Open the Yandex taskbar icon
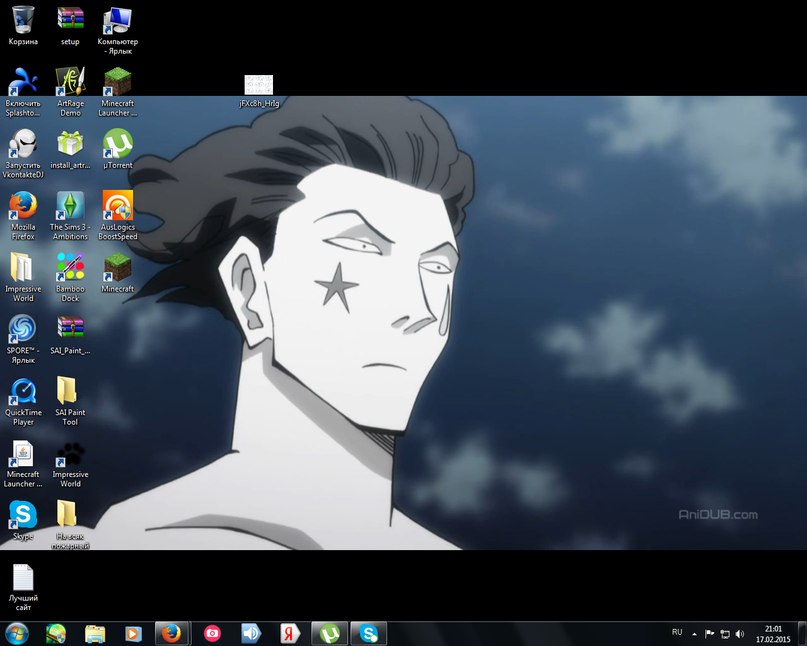The width and height of the screenshot is (807, 646). coord(290,634)
